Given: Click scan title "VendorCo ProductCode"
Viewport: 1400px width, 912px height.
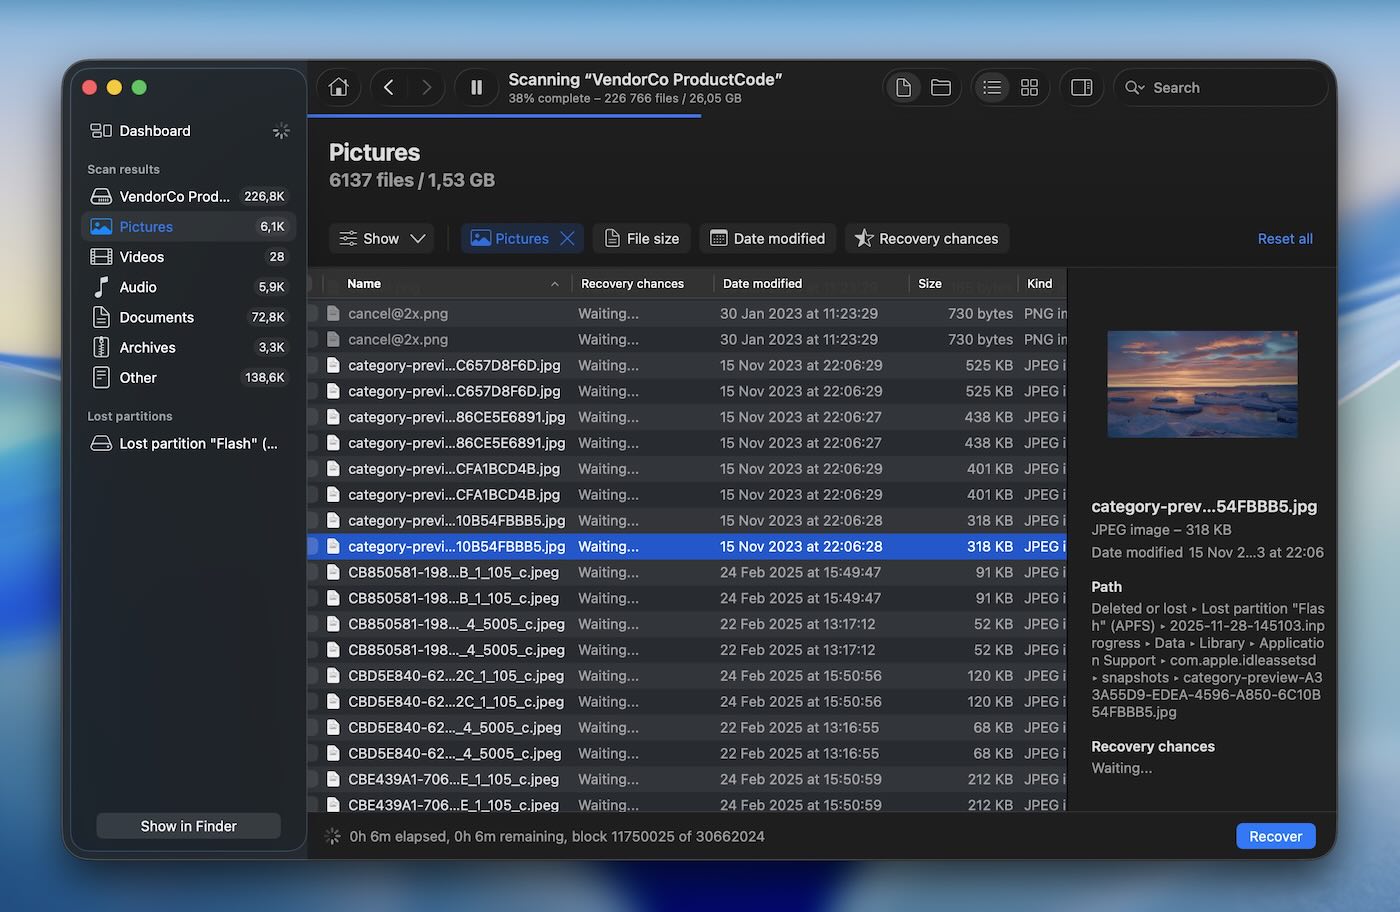Looking at the screenshot, I should [x=645, y=79].
